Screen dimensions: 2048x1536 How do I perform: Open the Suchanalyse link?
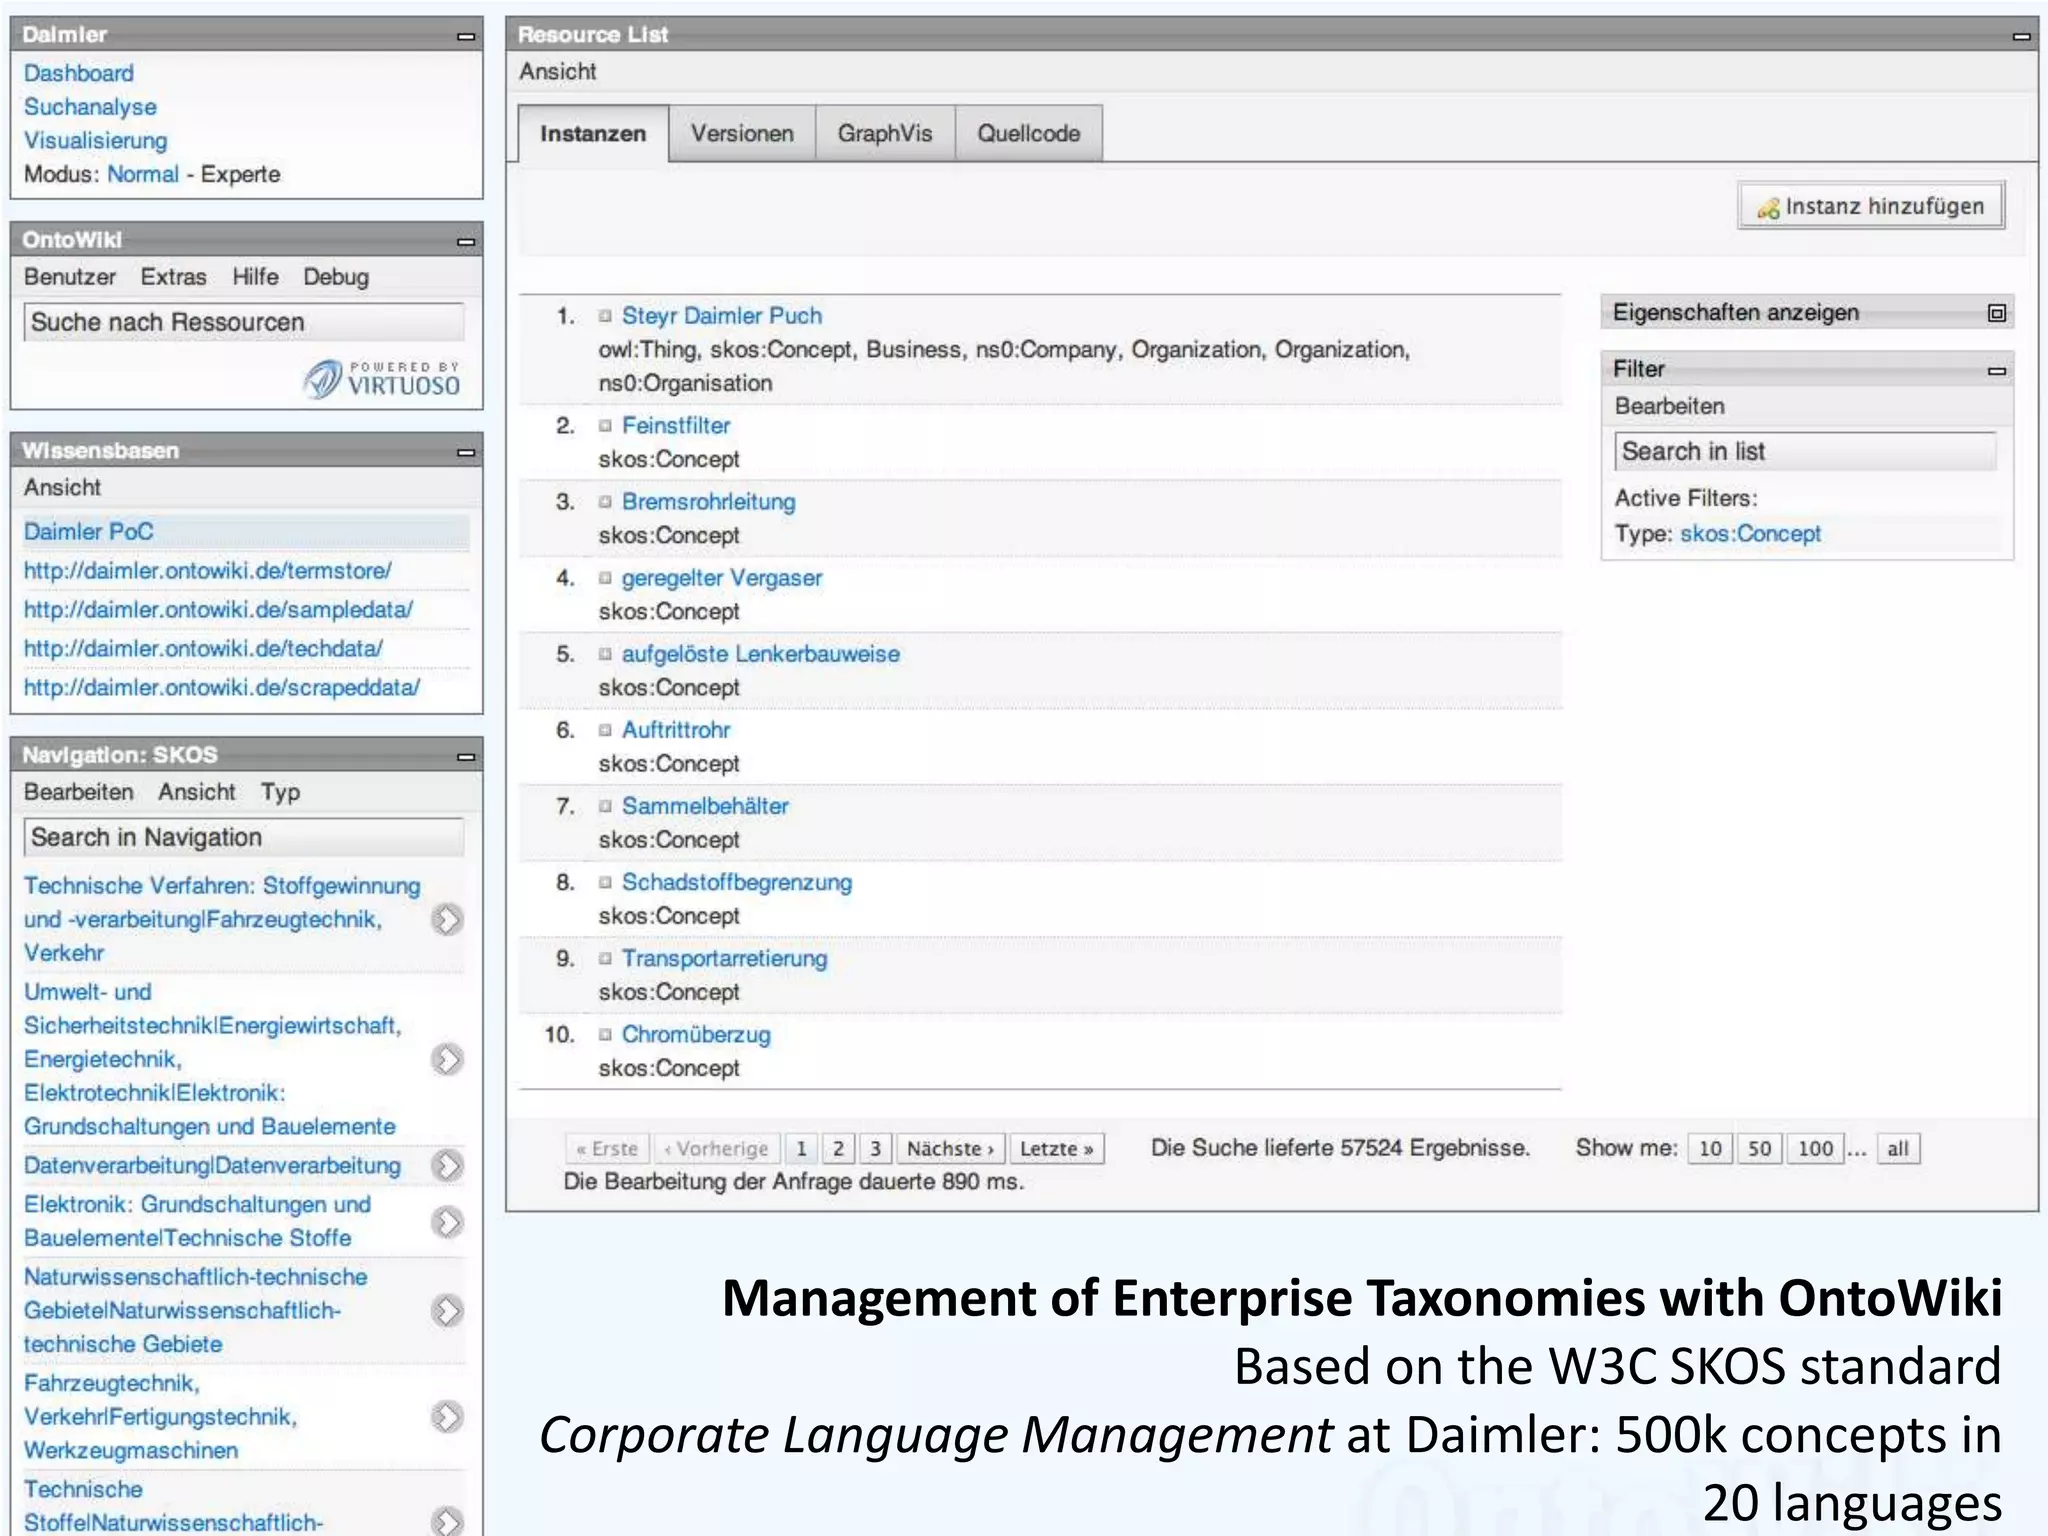click(90, 107)
